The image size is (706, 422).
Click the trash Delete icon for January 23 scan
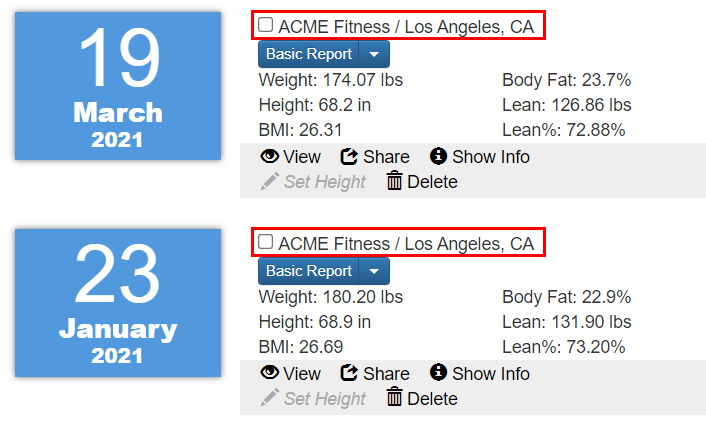pyautogui.click(x=394, y=397)
